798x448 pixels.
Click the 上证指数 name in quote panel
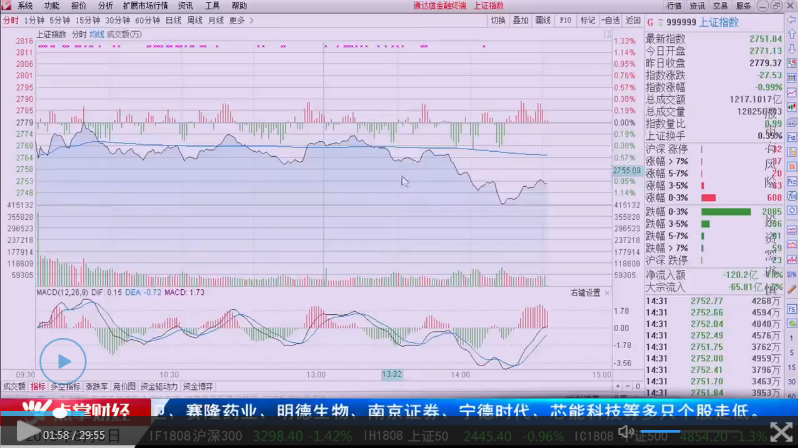[x=718, y=22]
